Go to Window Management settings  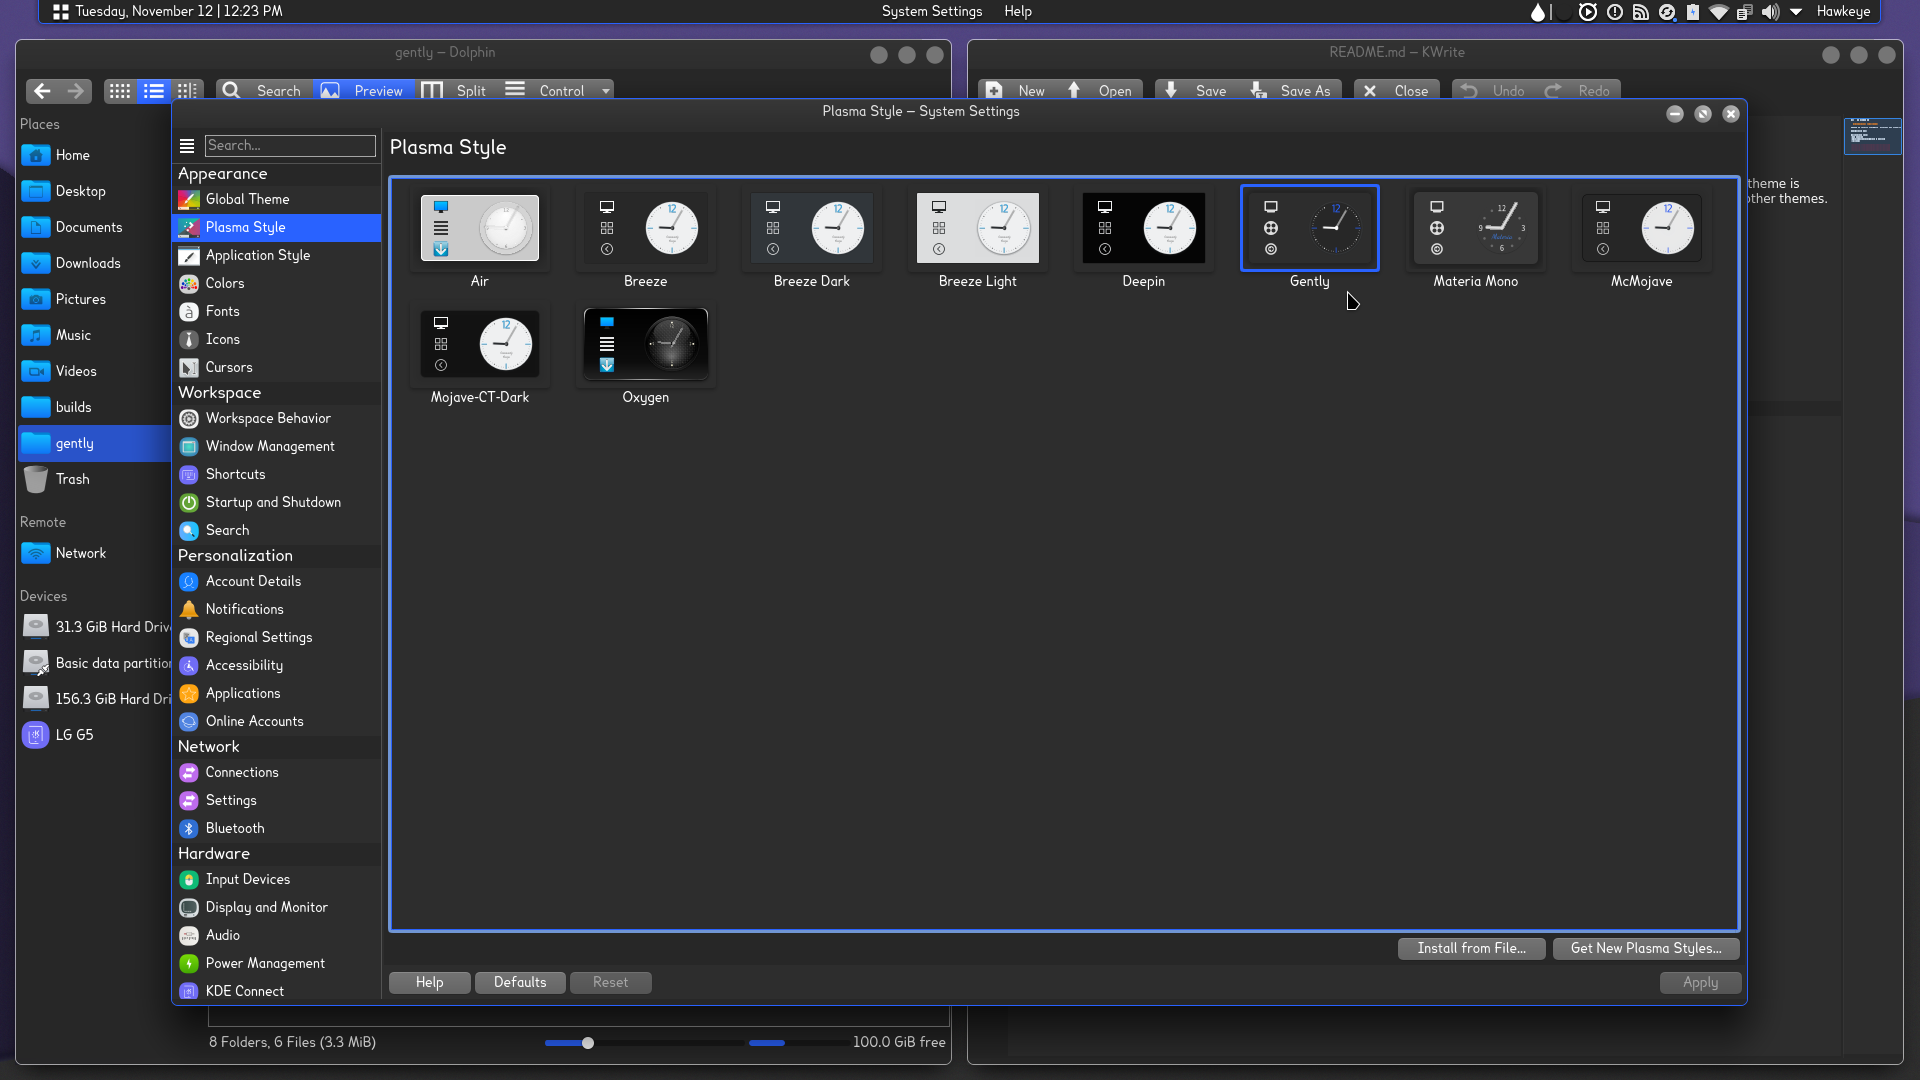[x=276, y=446]
